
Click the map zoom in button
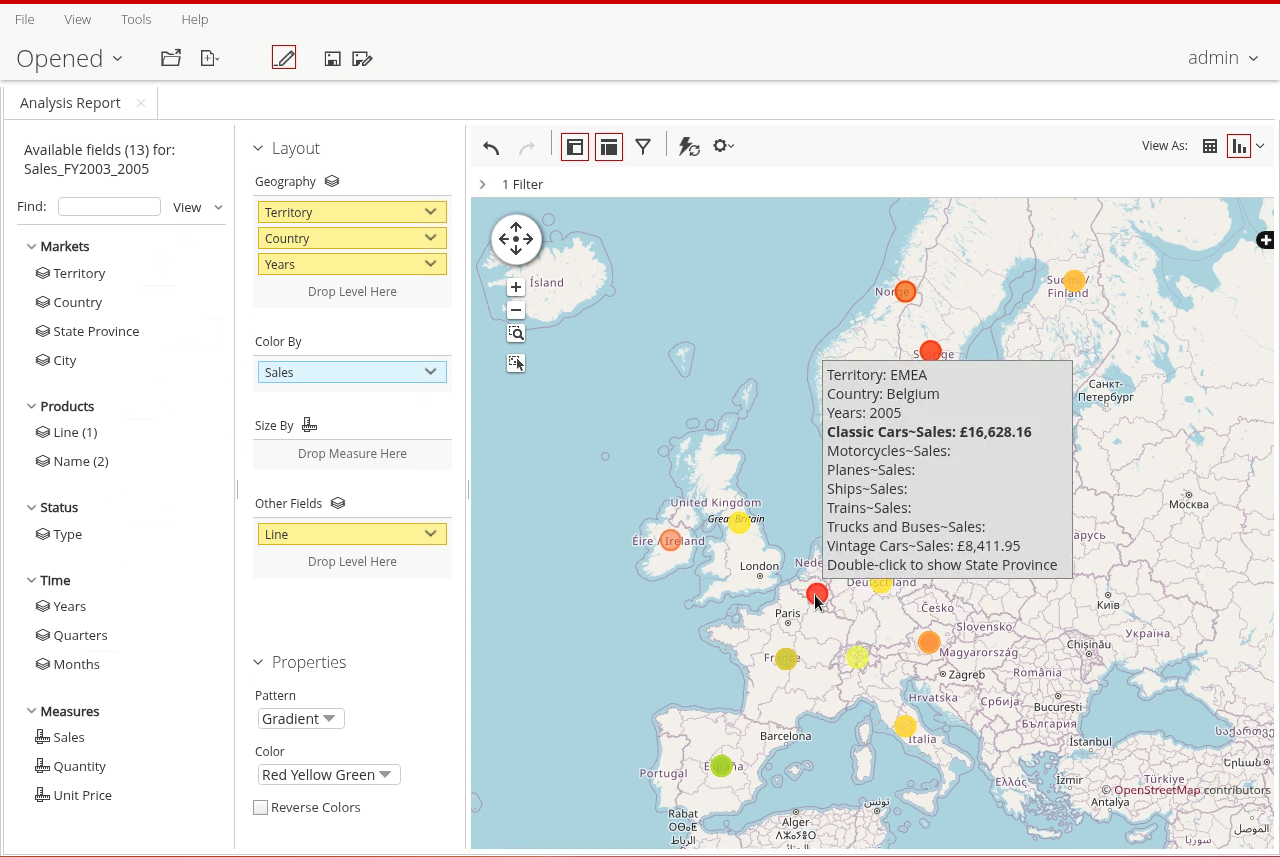click(516, 287)
